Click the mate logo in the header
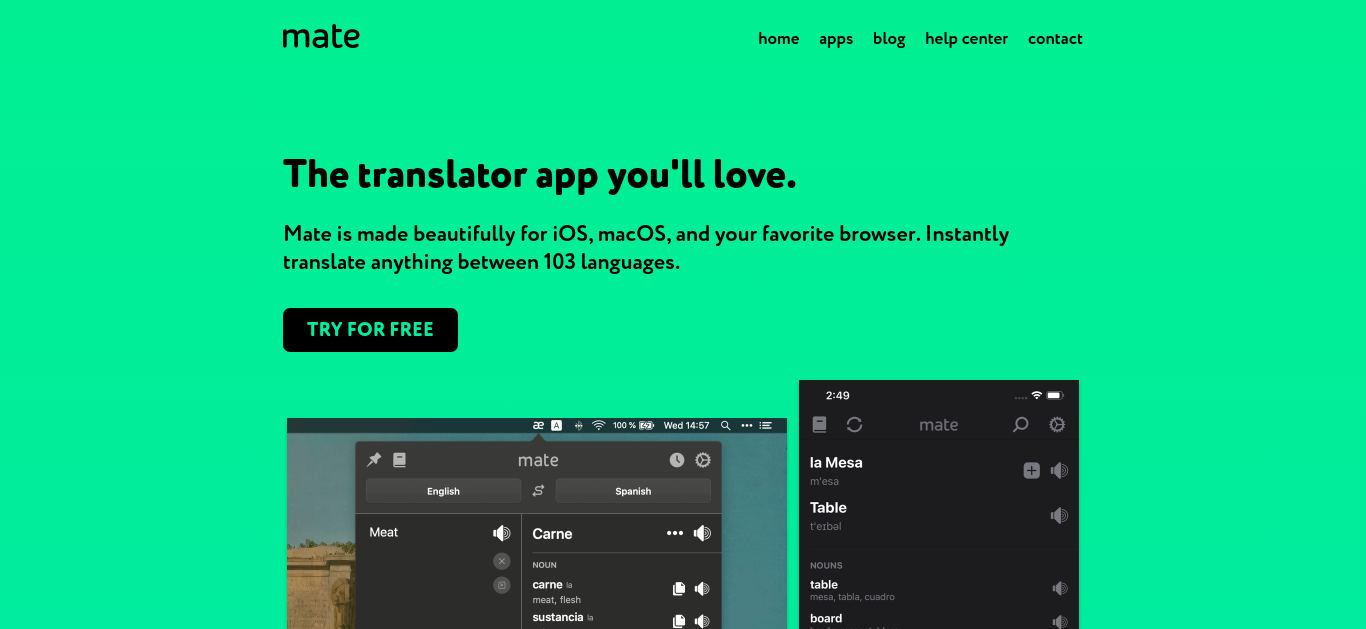Screen dimensions: 1366x629 point(321,38)
